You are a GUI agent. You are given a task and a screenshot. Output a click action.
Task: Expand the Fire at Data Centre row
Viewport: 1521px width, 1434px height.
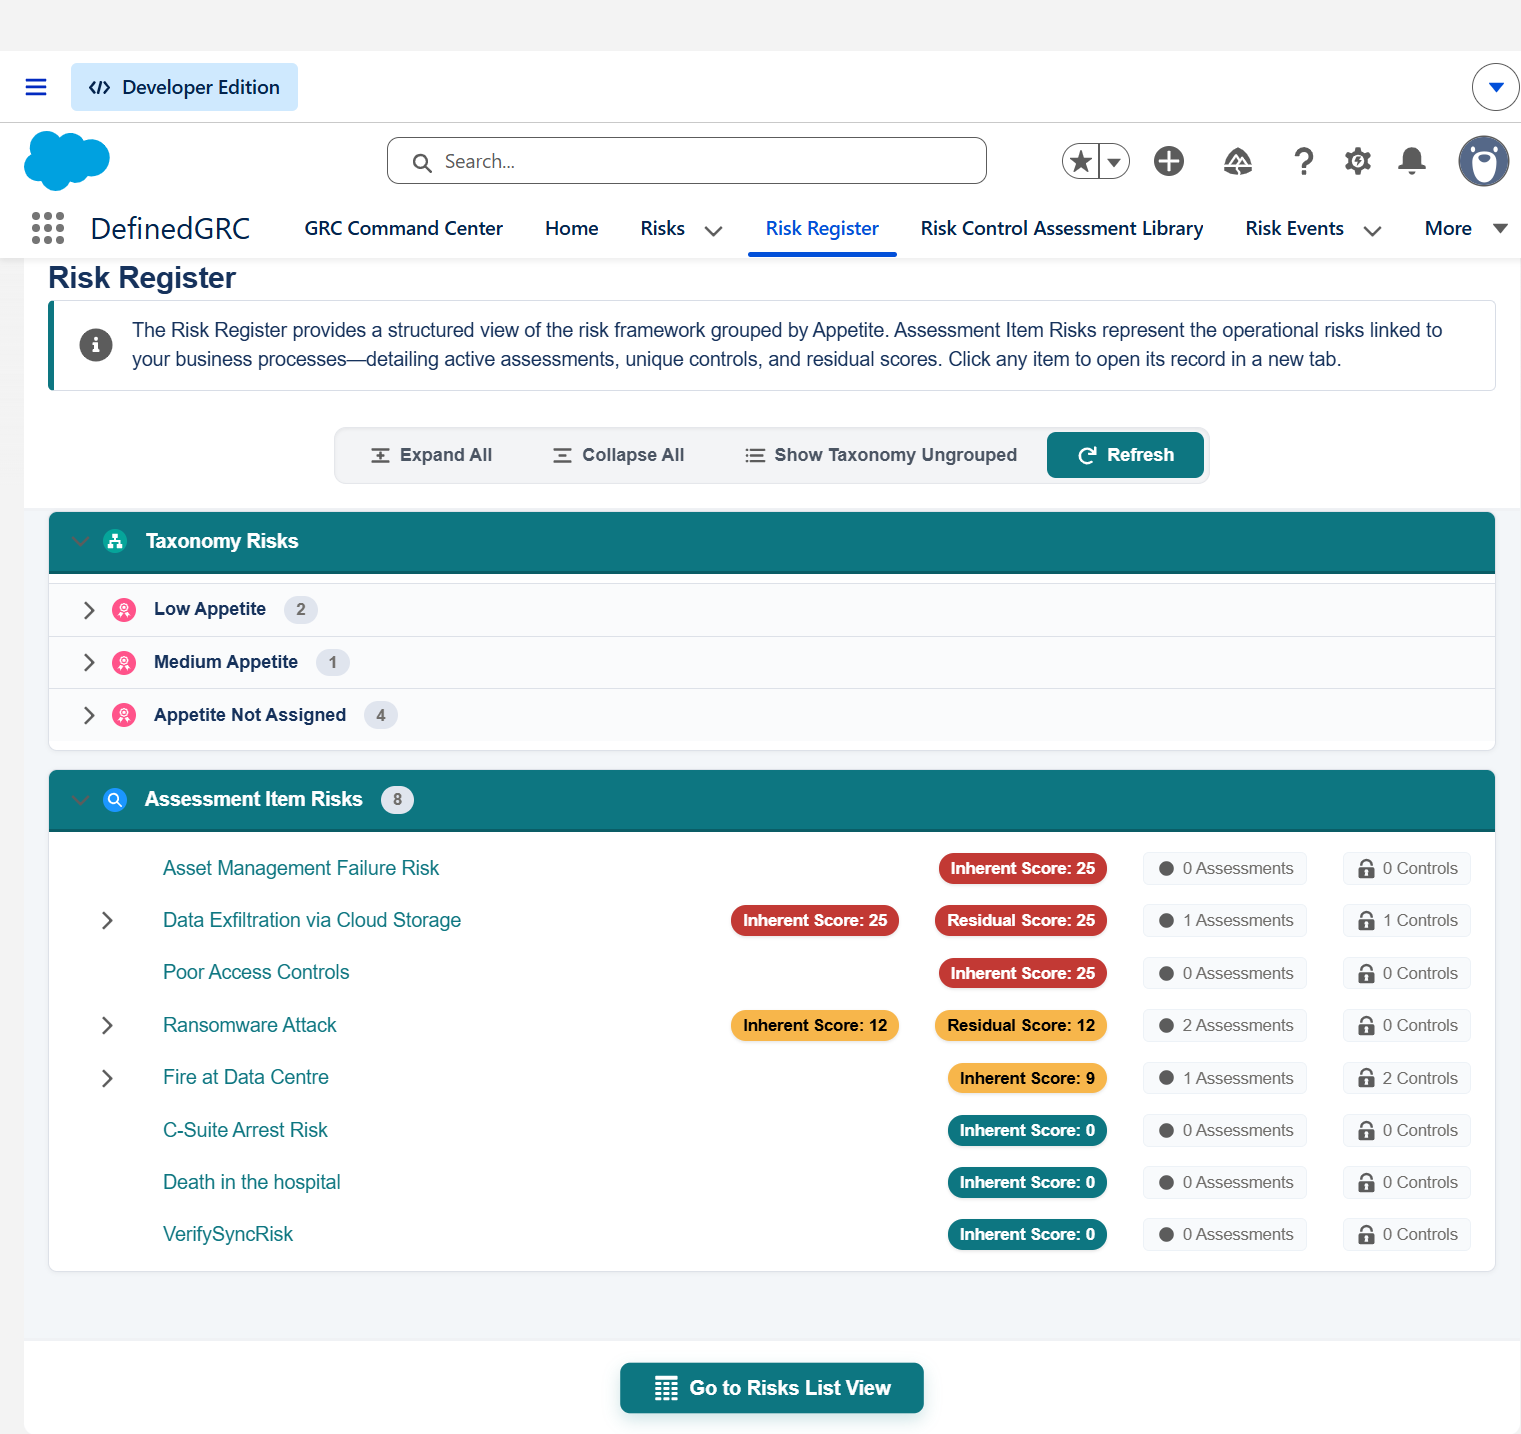[x=107, y=1078]
